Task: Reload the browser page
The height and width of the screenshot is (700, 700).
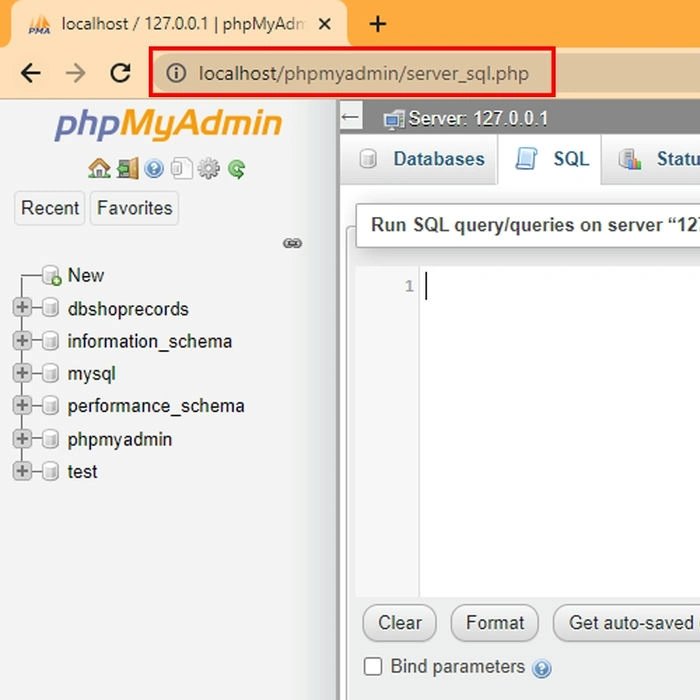Action: point(121,73)
